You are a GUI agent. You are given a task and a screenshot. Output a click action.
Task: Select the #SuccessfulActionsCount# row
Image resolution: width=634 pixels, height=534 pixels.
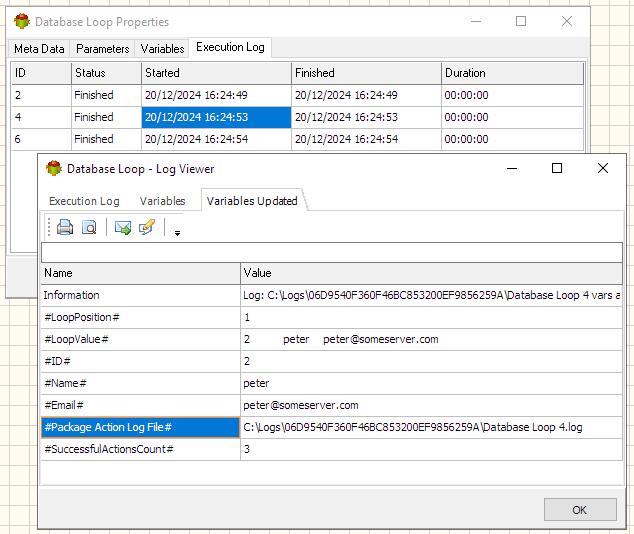[332, 450]
